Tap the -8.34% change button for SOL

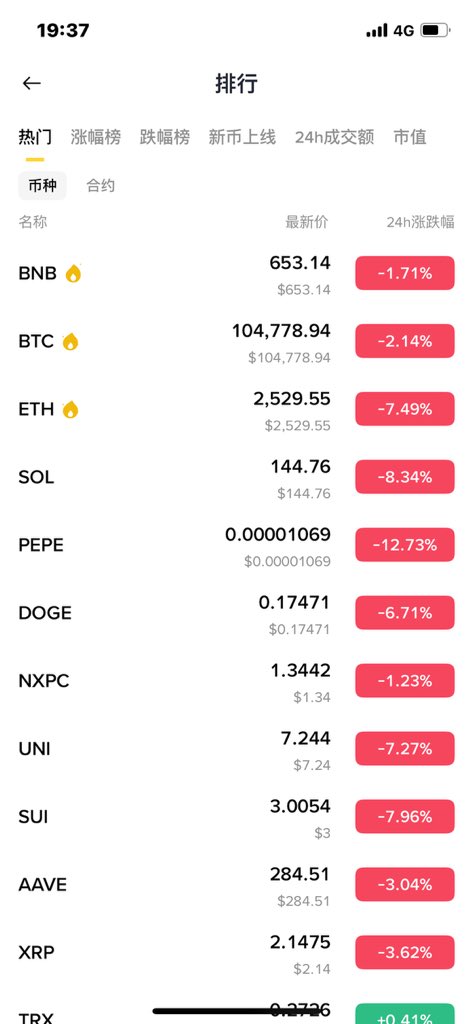coord(405,477)
